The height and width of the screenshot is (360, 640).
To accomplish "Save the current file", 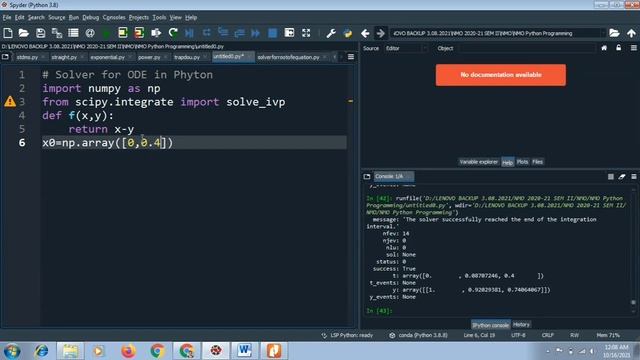I will [x=40, y=33].
